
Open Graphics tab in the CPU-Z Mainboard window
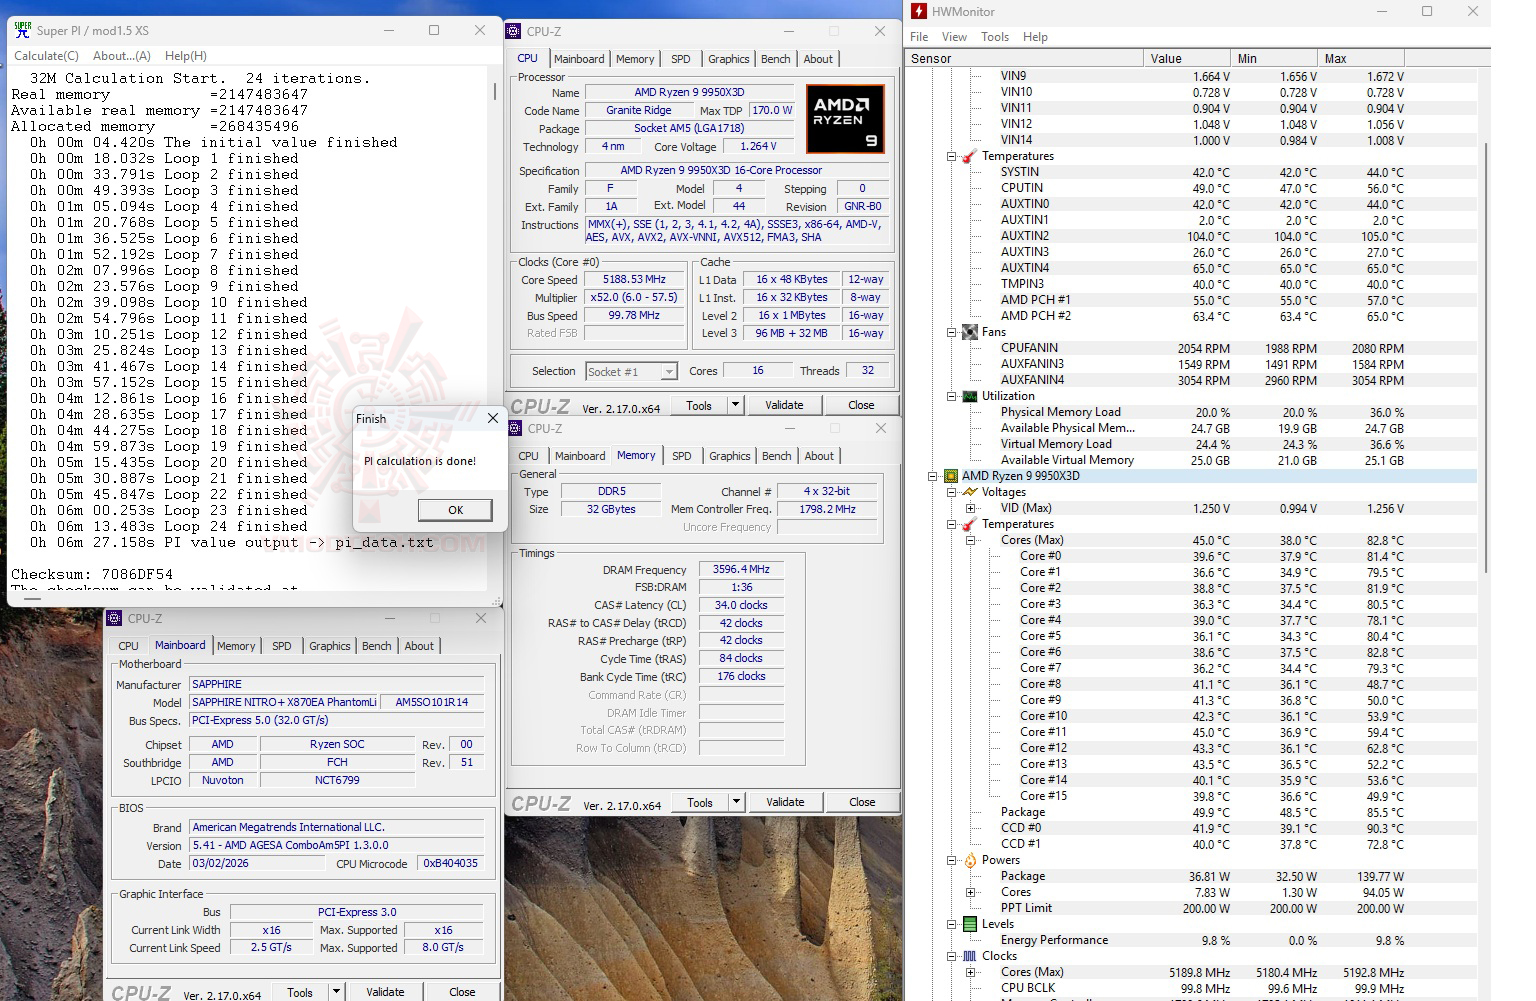pos(330,646)
